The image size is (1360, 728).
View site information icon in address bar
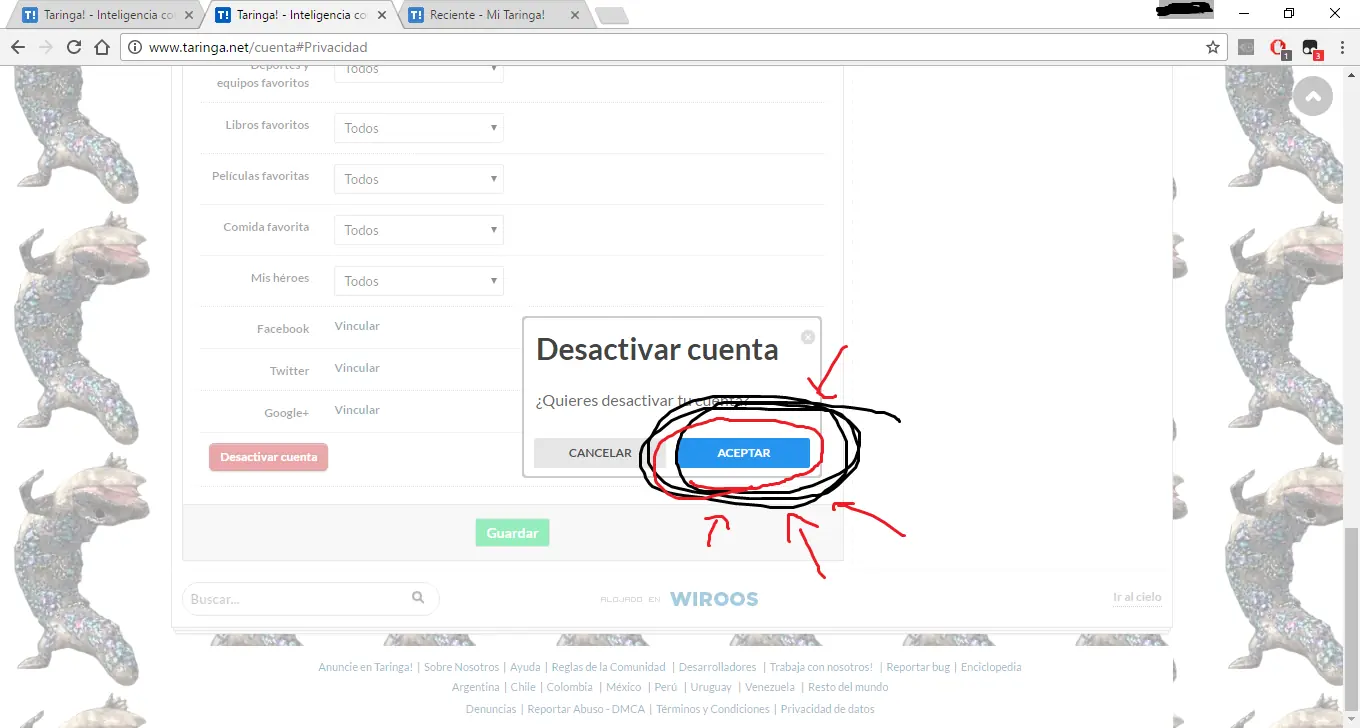coord(134,47)
